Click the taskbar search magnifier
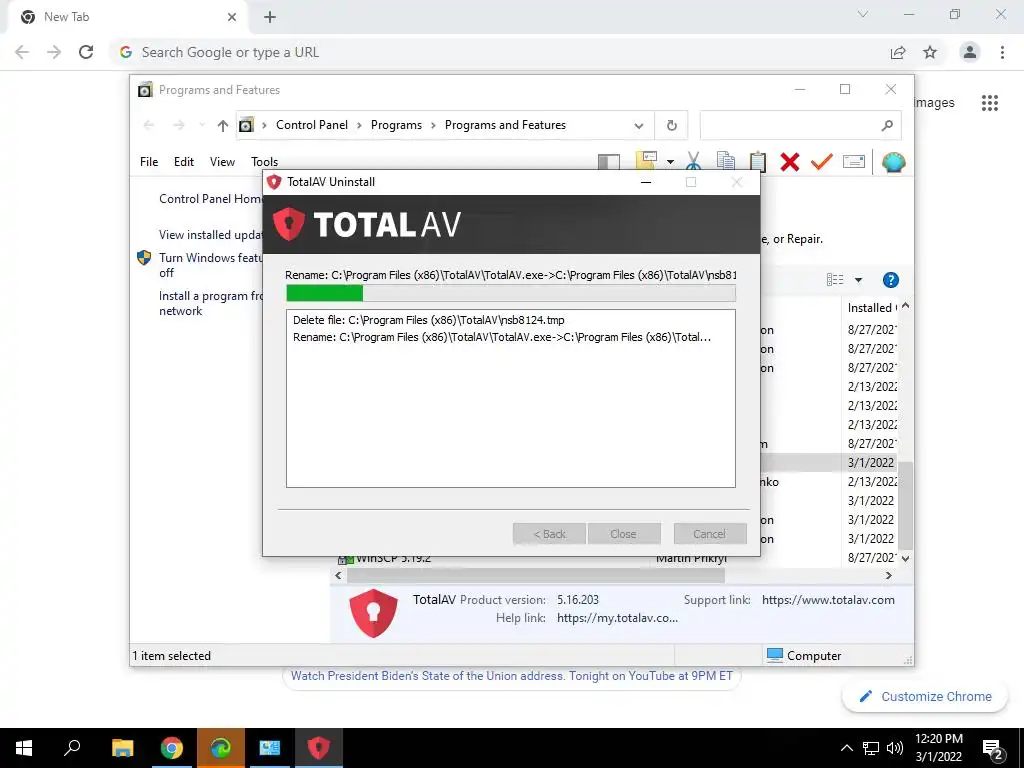Image resolution: width=1024 pixels, height=768 pixels. (x=72, y=748)
